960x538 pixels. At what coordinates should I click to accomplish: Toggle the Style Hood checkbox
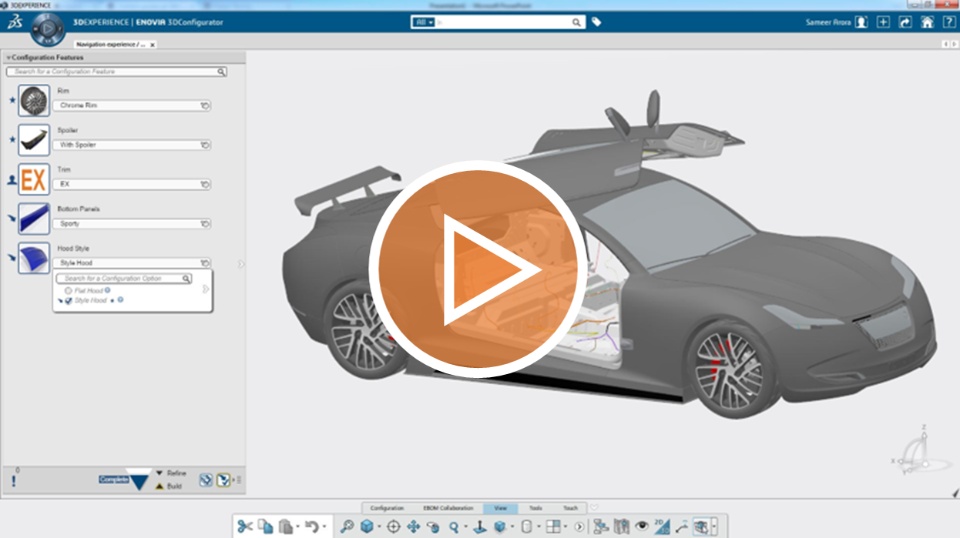(x=68, y=300)
